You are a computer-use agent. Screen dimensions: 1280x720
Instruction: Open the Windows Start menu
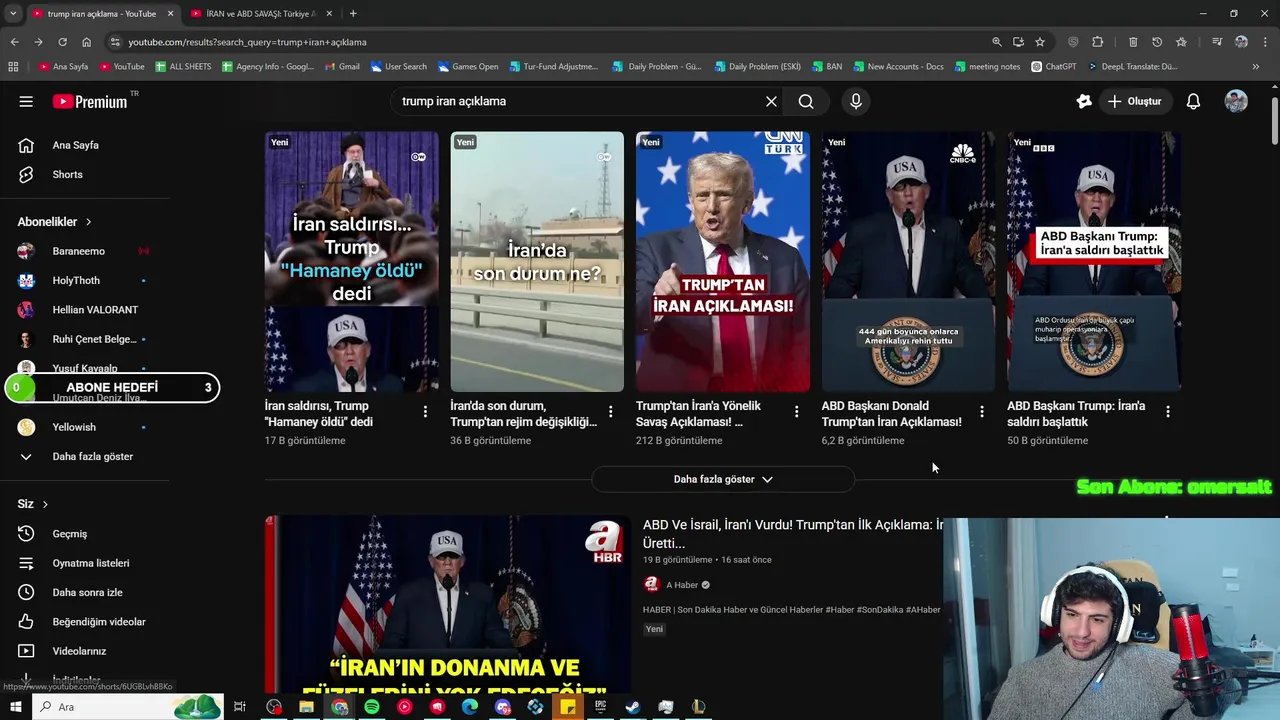tap(15, 707)
